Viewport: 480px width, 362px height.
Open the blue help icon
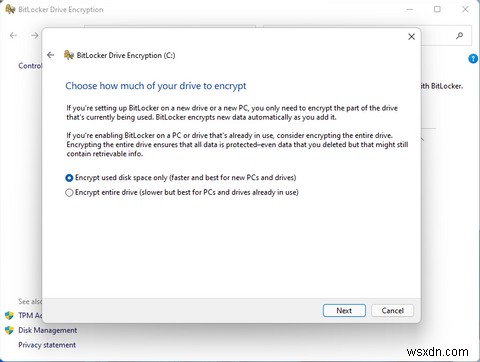coord(473,59)
